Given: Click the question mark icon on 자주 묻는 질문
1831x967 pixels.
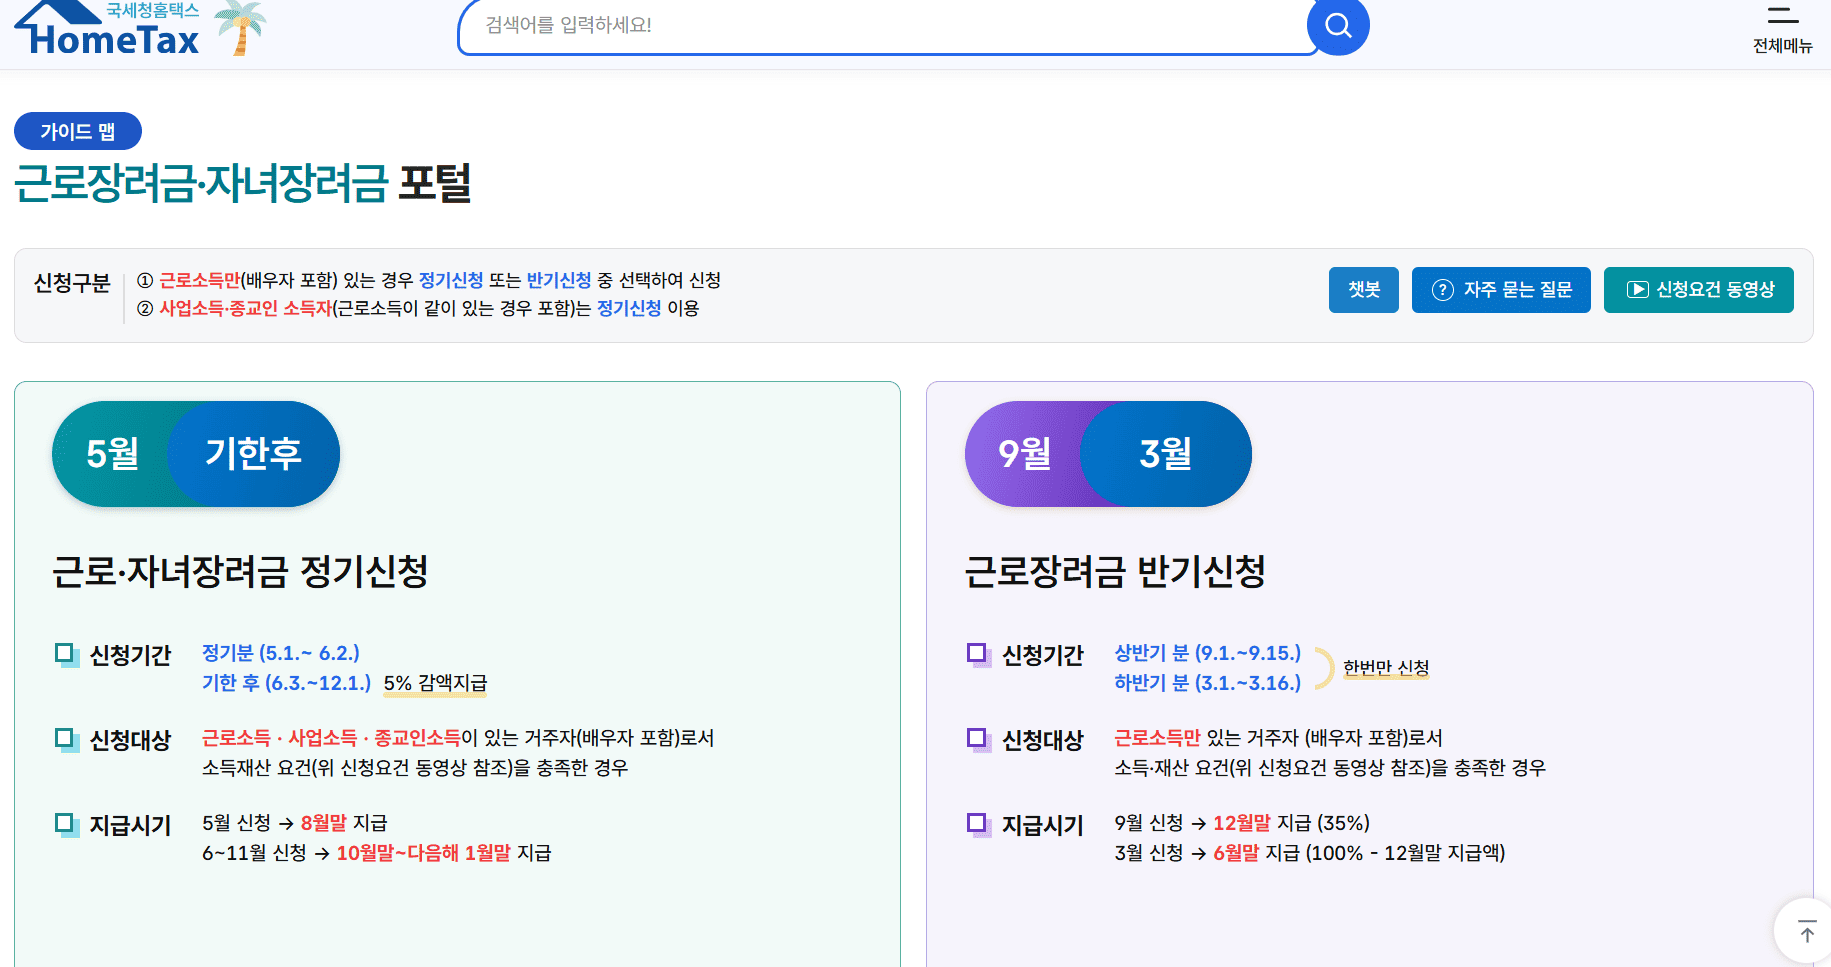Looking at the screenshot, I should (x=1443, y=289).
